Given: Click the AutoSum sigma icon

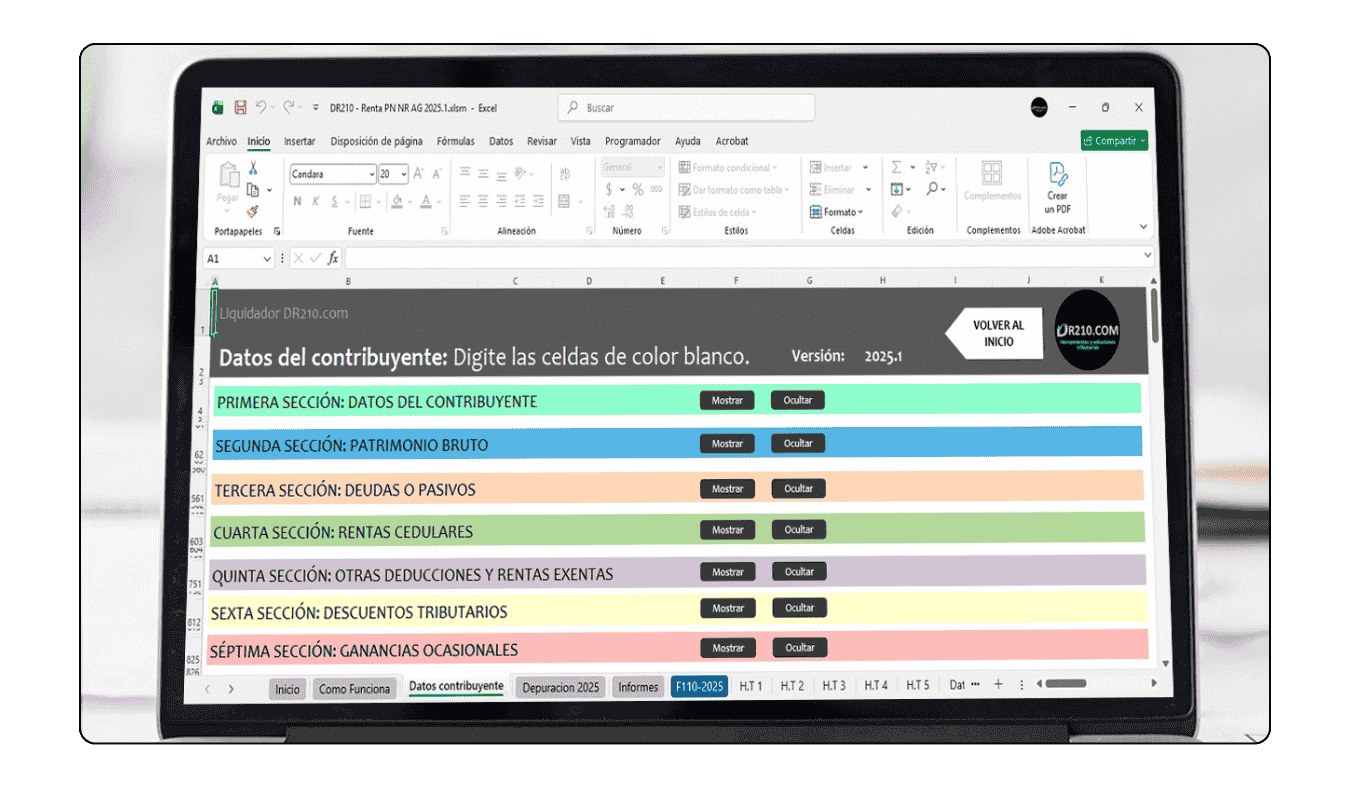Looking at the screenshot, I should pos(895,167).
